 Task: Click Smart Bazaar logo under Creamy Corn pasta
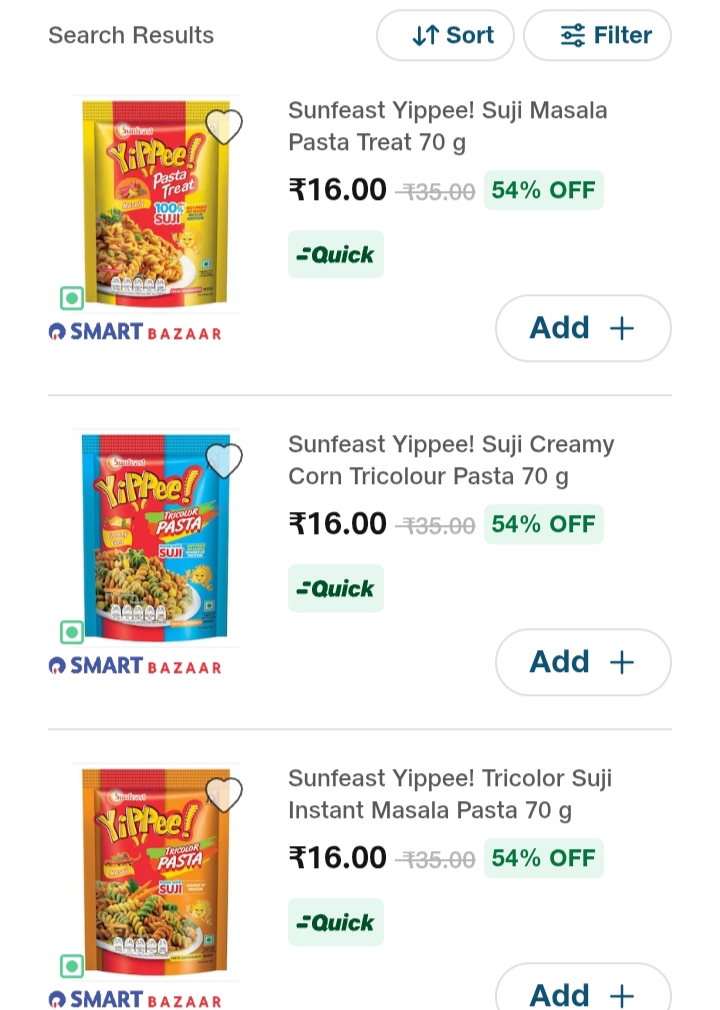coord(135,666)
